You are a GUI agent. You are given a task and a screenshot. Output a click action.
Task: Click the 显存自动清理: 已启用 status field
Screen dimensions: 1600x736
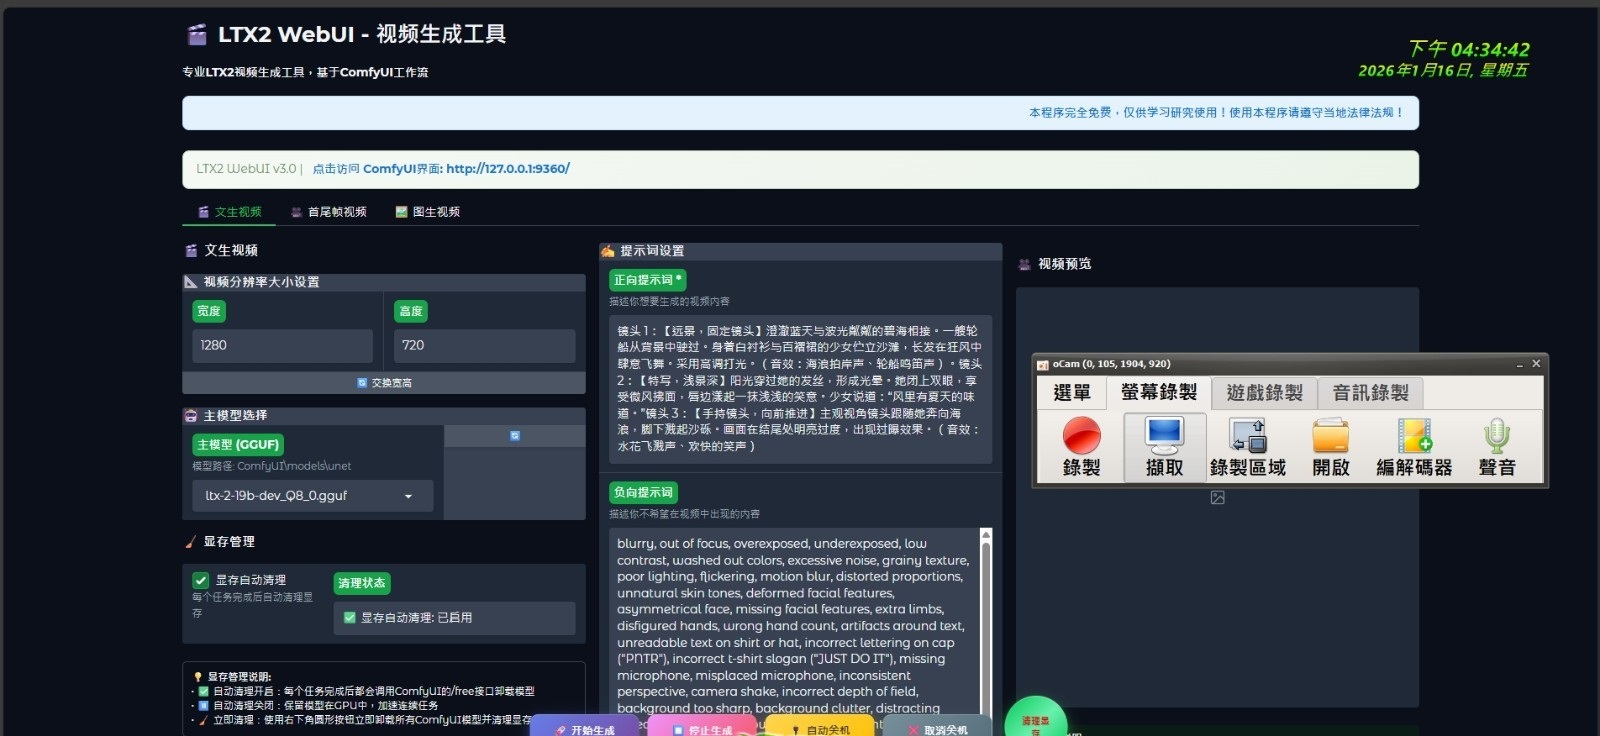tap(455, 618)
